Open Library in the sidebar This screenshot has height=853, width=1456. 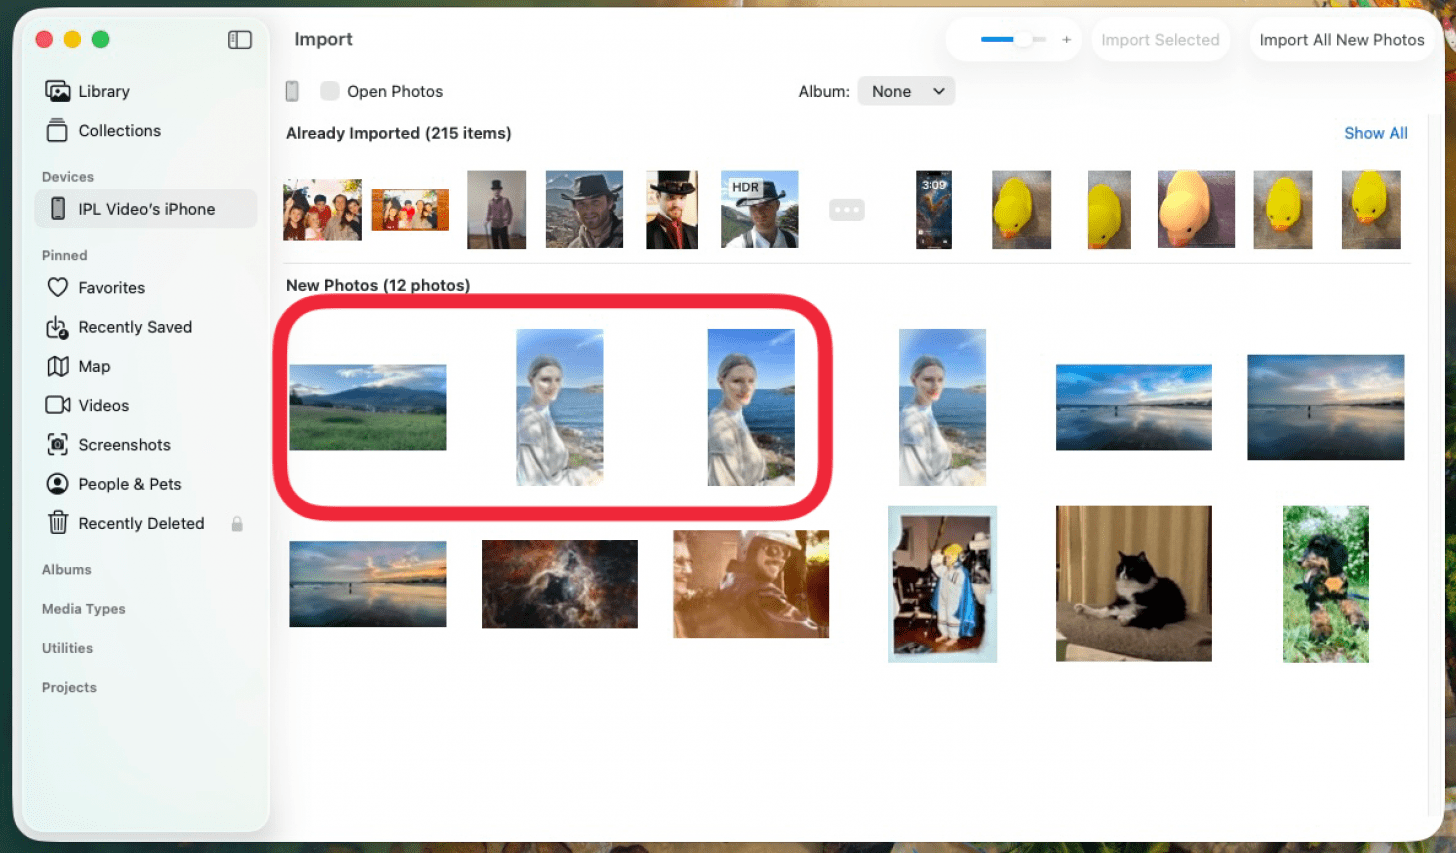[x=103, y=91]
